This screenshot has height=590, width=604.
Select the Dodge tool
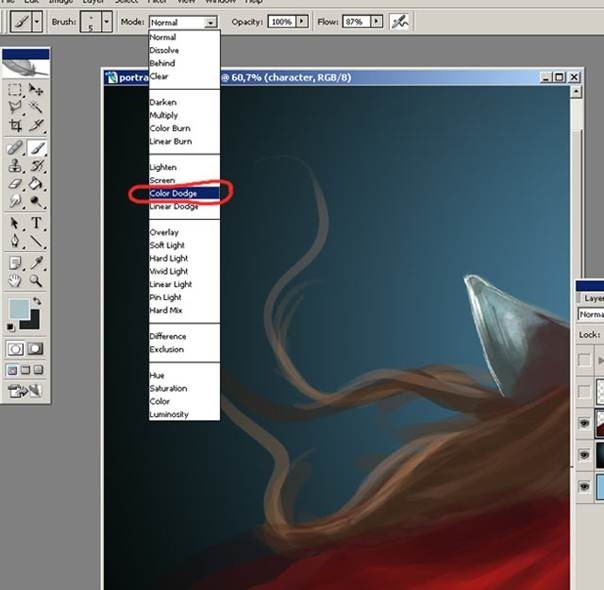click(36, 201)
